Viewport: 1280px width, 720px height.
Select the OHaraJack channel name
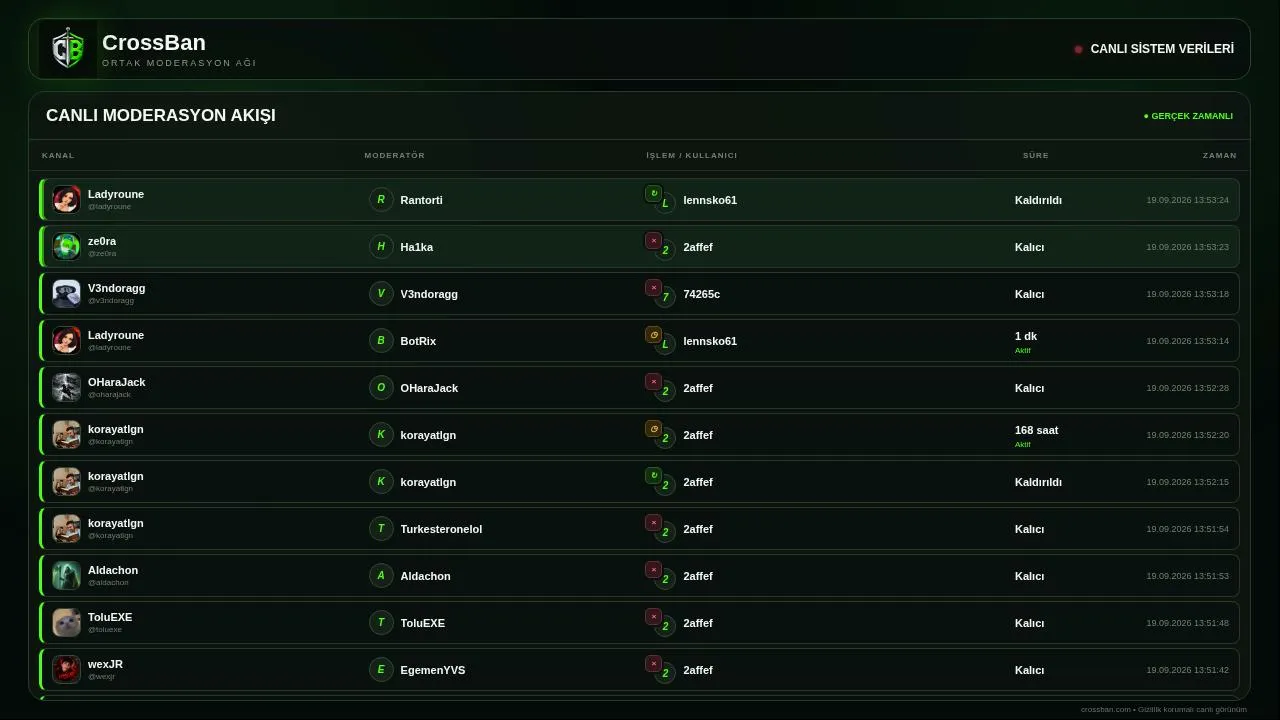tap(116, 382)
